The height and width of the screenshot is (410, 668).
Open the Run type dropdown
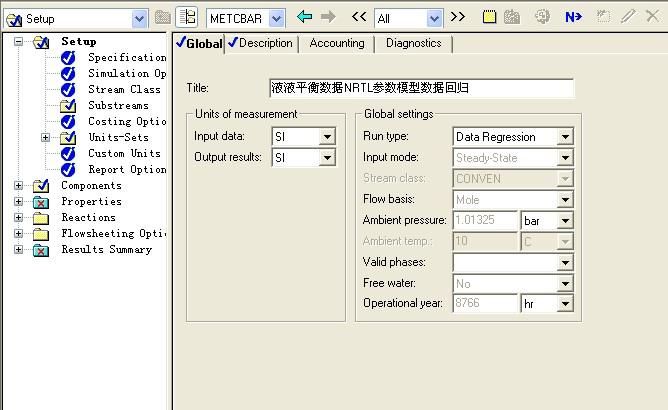pos(565,137)
